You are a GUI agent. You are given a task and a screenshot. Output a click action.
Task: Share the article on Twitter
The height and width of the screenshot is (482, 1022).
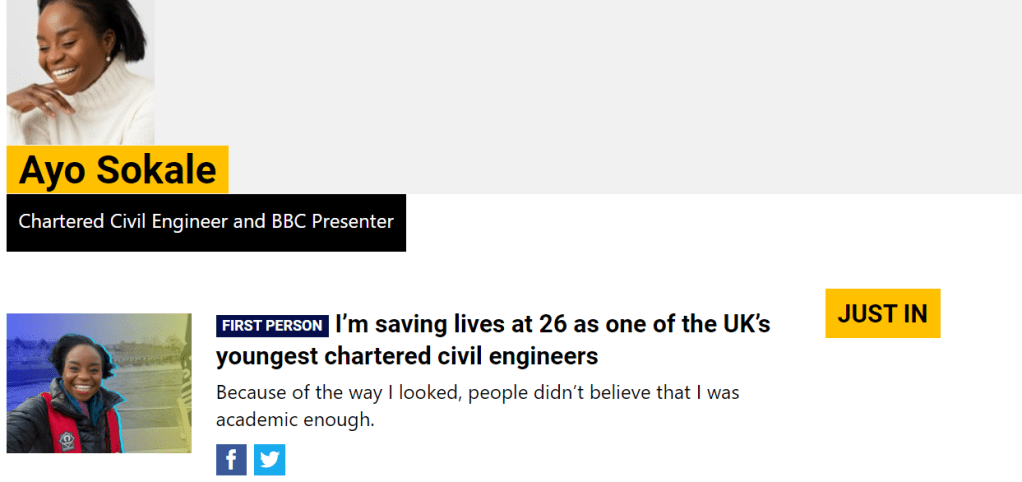tap(269, 460)
